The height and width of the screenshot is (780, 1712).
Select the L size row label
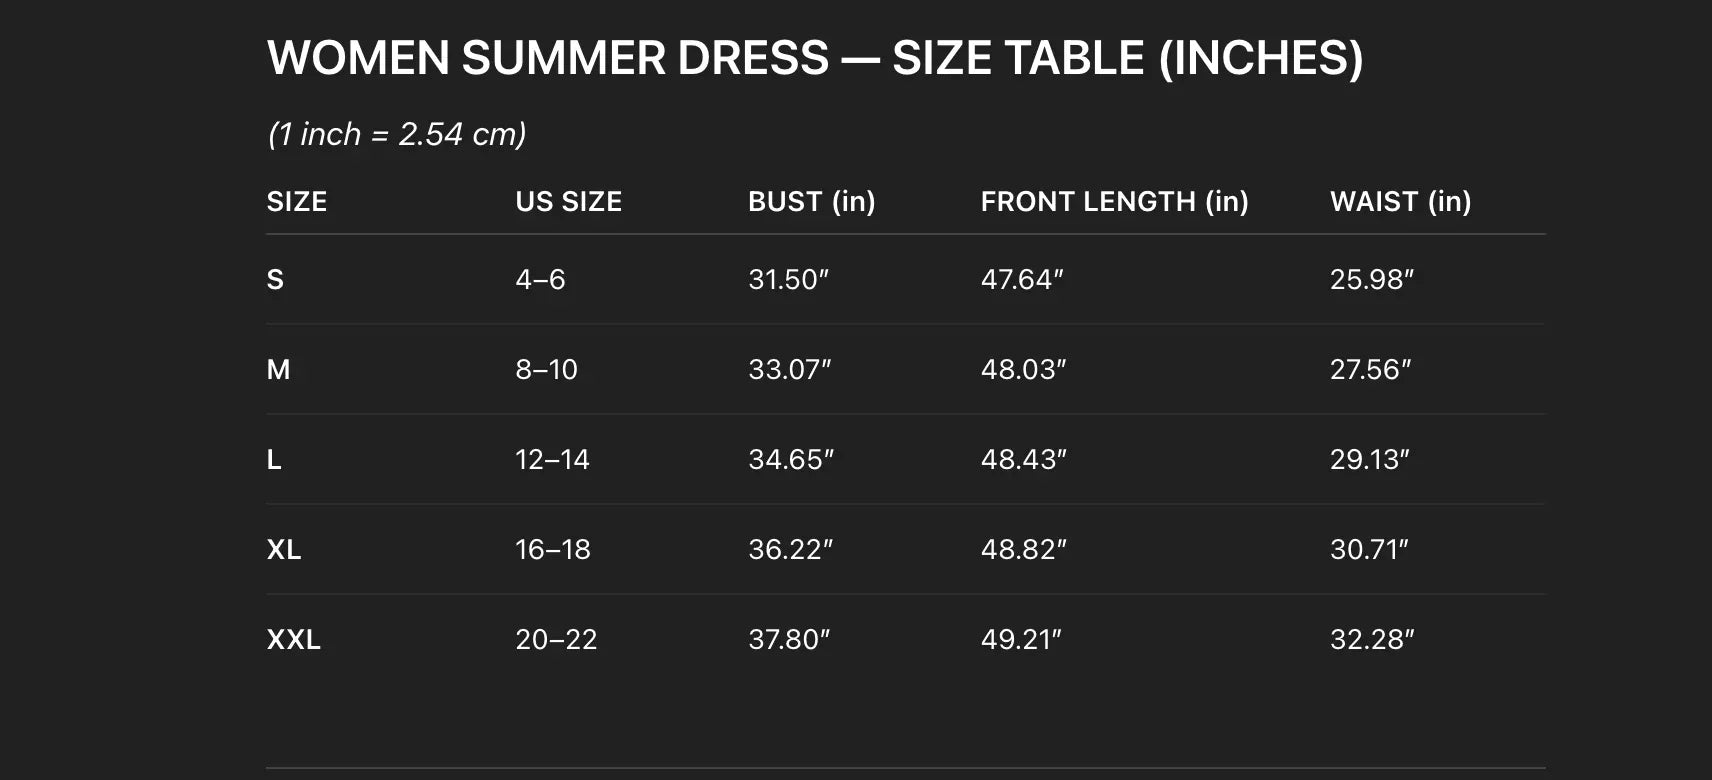(274, 460)
